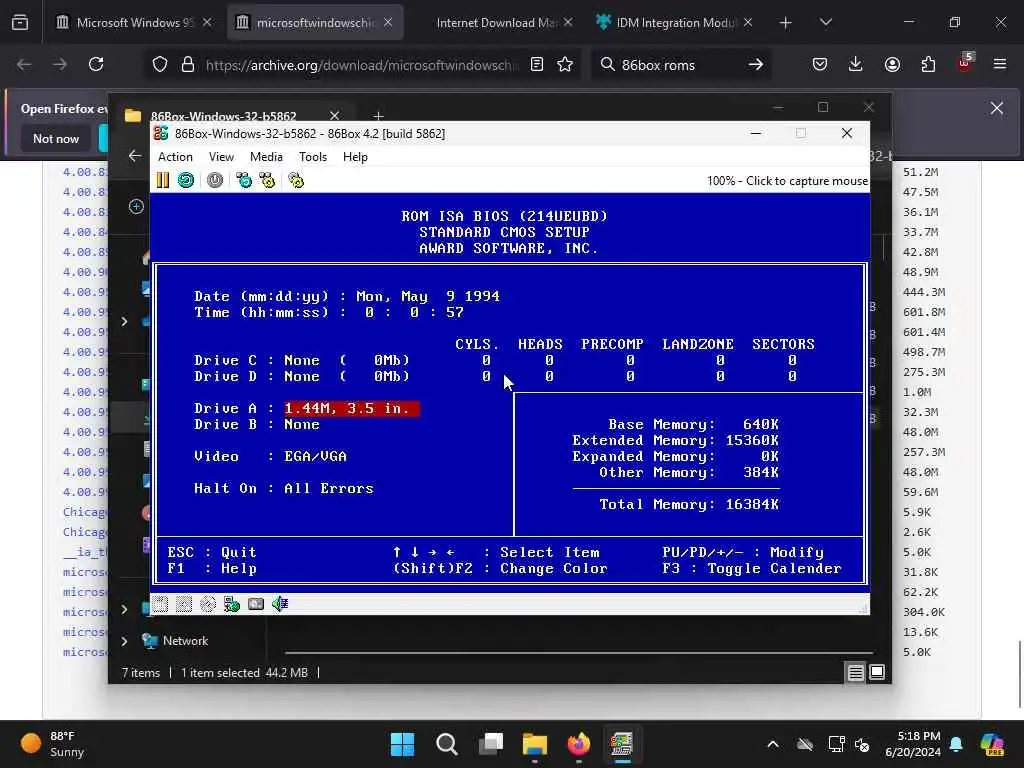This screenshot has height=768, width=1024.
Task: Click the highlighted Drive A '1.44M, 3.5 in.' value
Action: (x=352, y=409)
